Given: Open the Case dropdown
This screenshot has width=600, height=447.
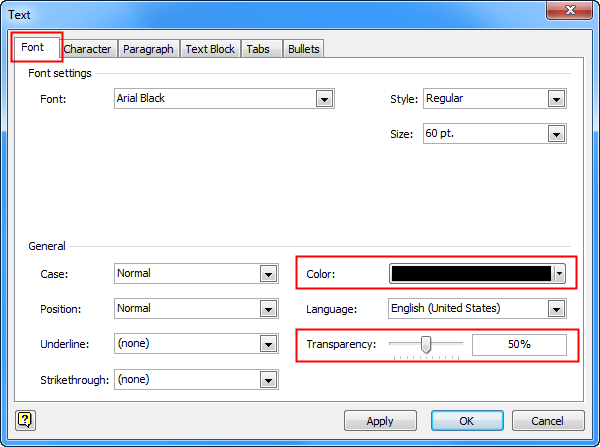Looking at the screenshot, I should [267, 274].
